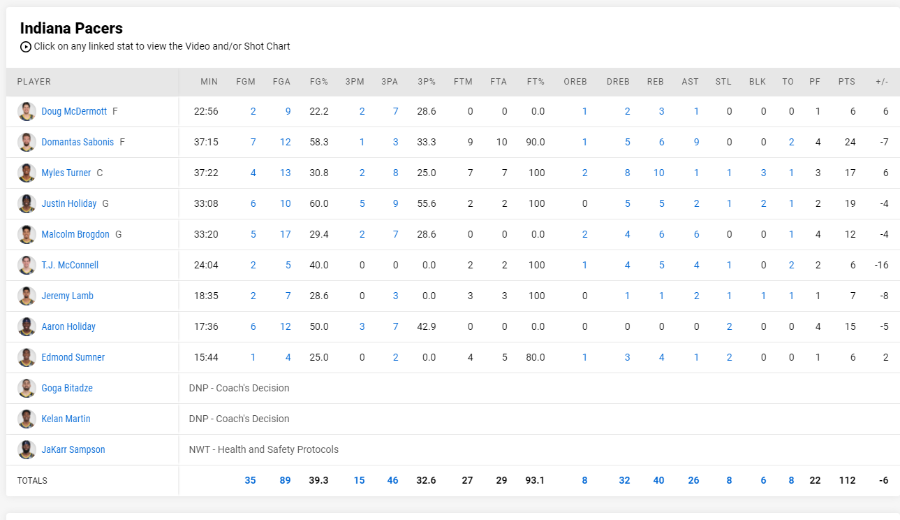Image resolution: width=900 pixels, height=520 pixels.
Task: Click Malcolm Brogdon's player headshot
Action: click(26, 234)
